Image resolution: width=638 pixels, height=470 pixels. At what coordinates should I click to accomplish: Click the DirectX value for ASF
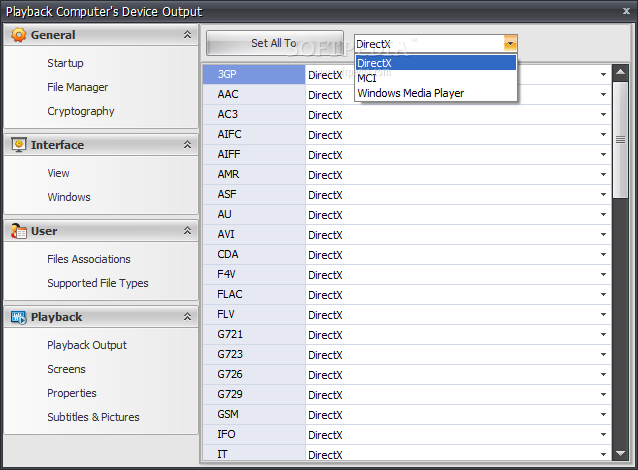(x=325, y=195)
